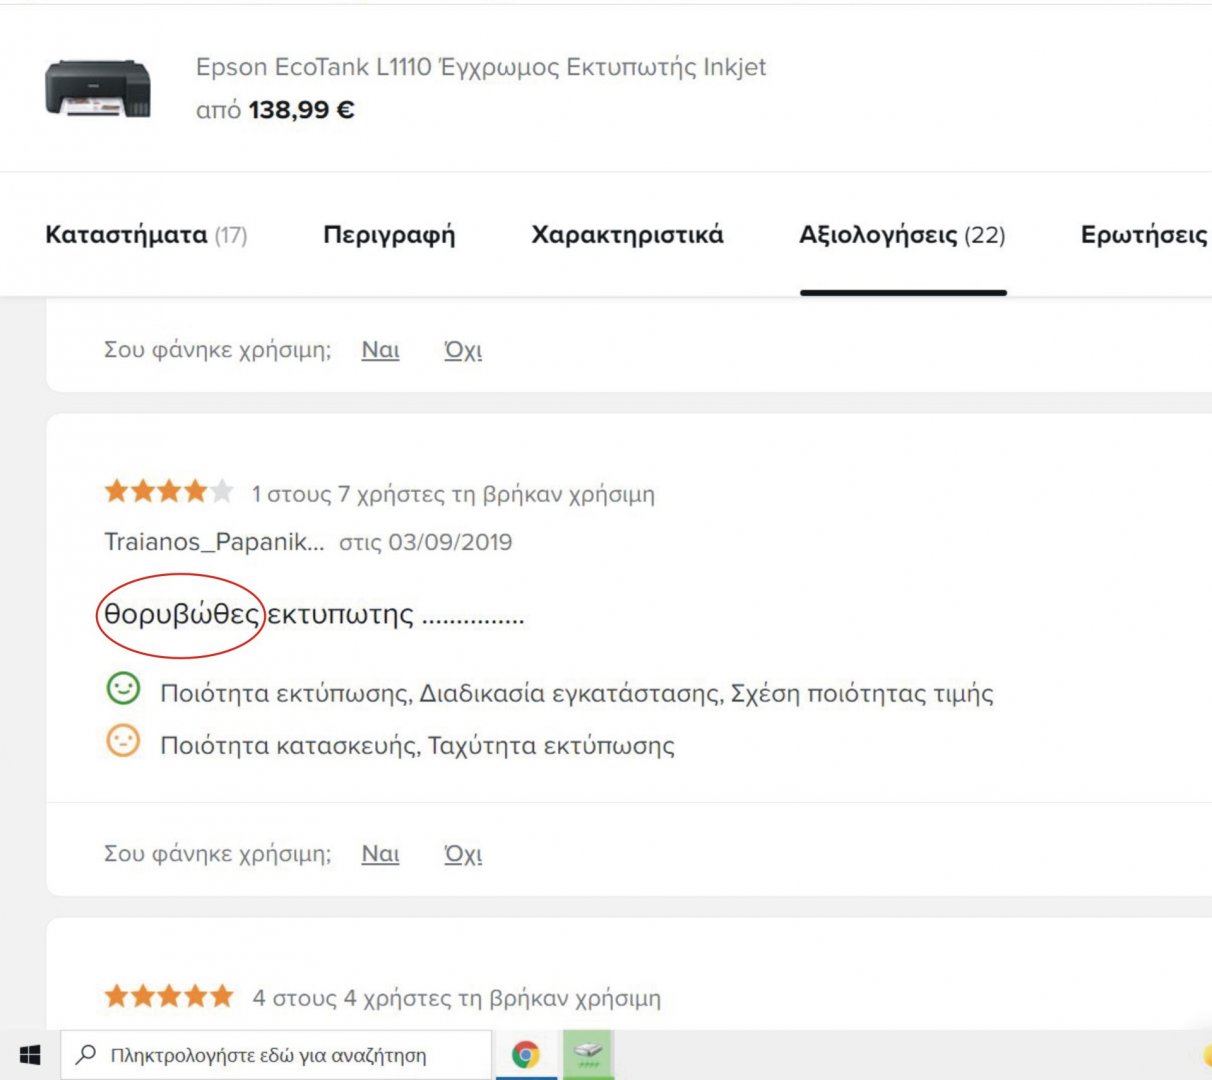The width and height of the screenshot is (1212, 1080).
Task: Click the green smiley positives icon
Action: pyautogui.click(x=124, y=688)
